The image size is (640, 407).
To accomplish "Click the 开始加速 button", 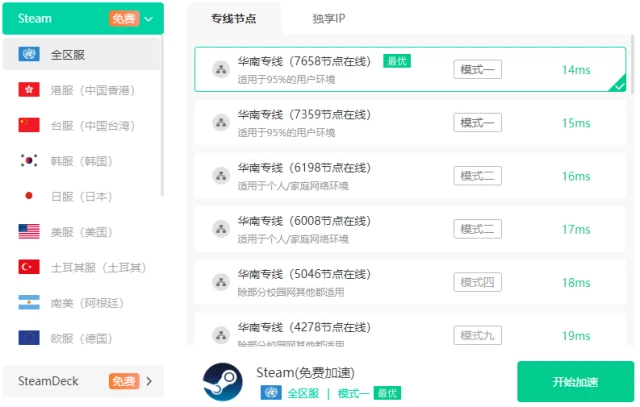I will pyautogui.click(x=576, y=381).
